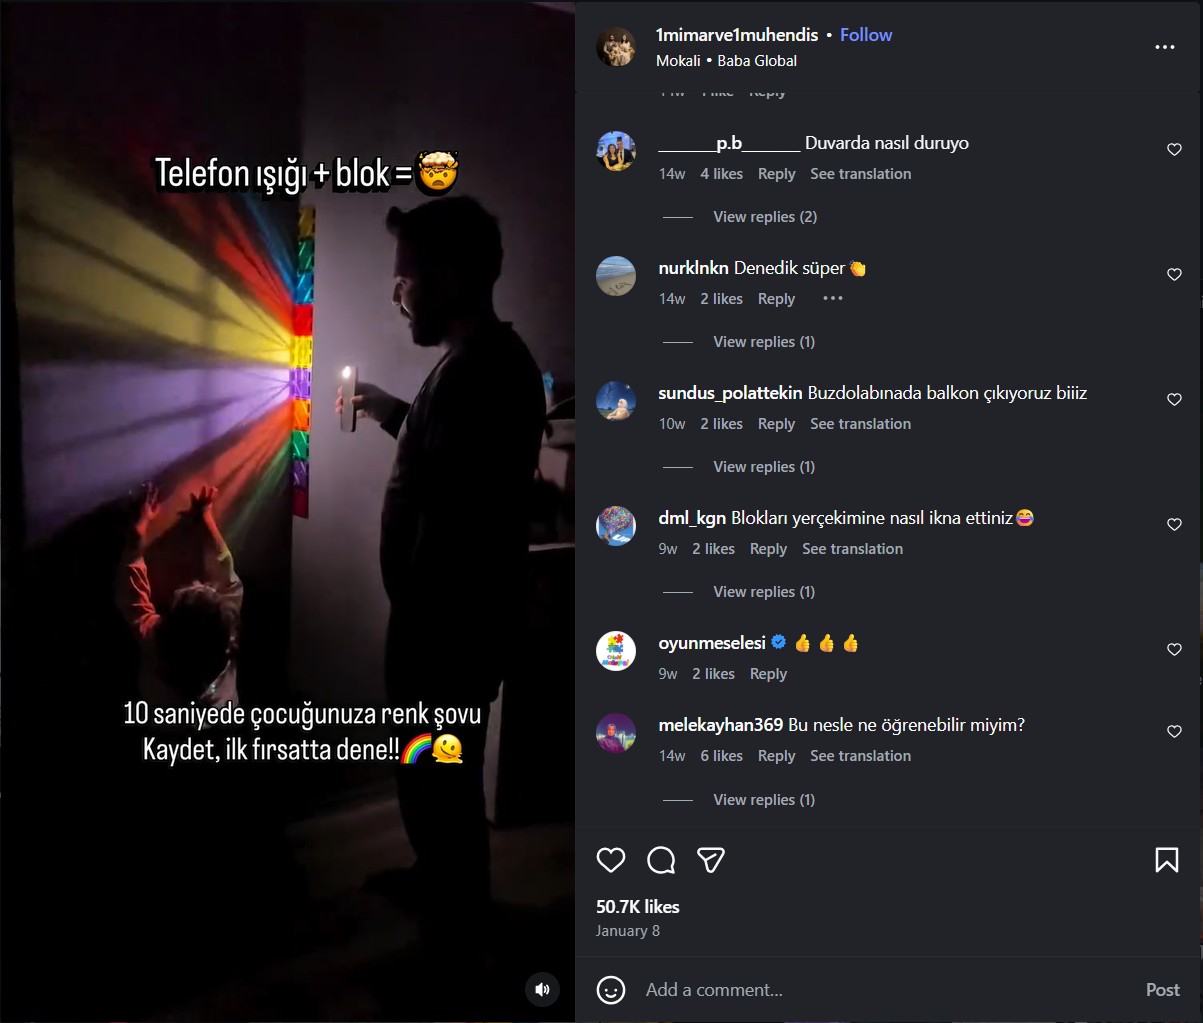This screenshot has height=1023, width=1203.
Task: Like the post using the heart icon
Action: point(611,860)
